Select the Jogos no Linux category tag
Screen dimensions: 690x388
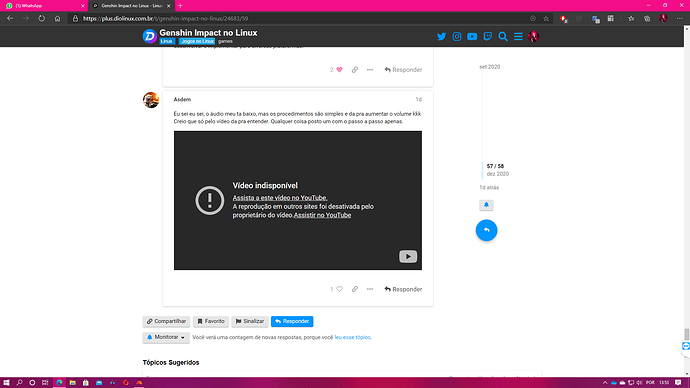click(x=197, y=41)
